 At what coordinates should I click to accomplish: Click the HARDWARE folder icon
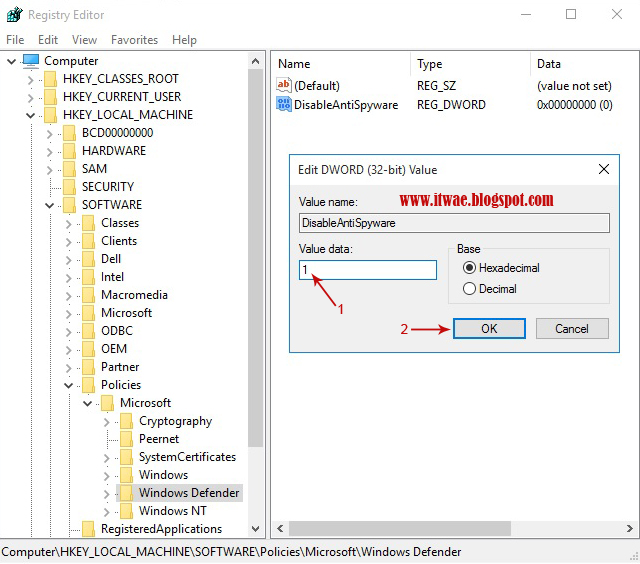pyautogui.click(x=69, y=151)
